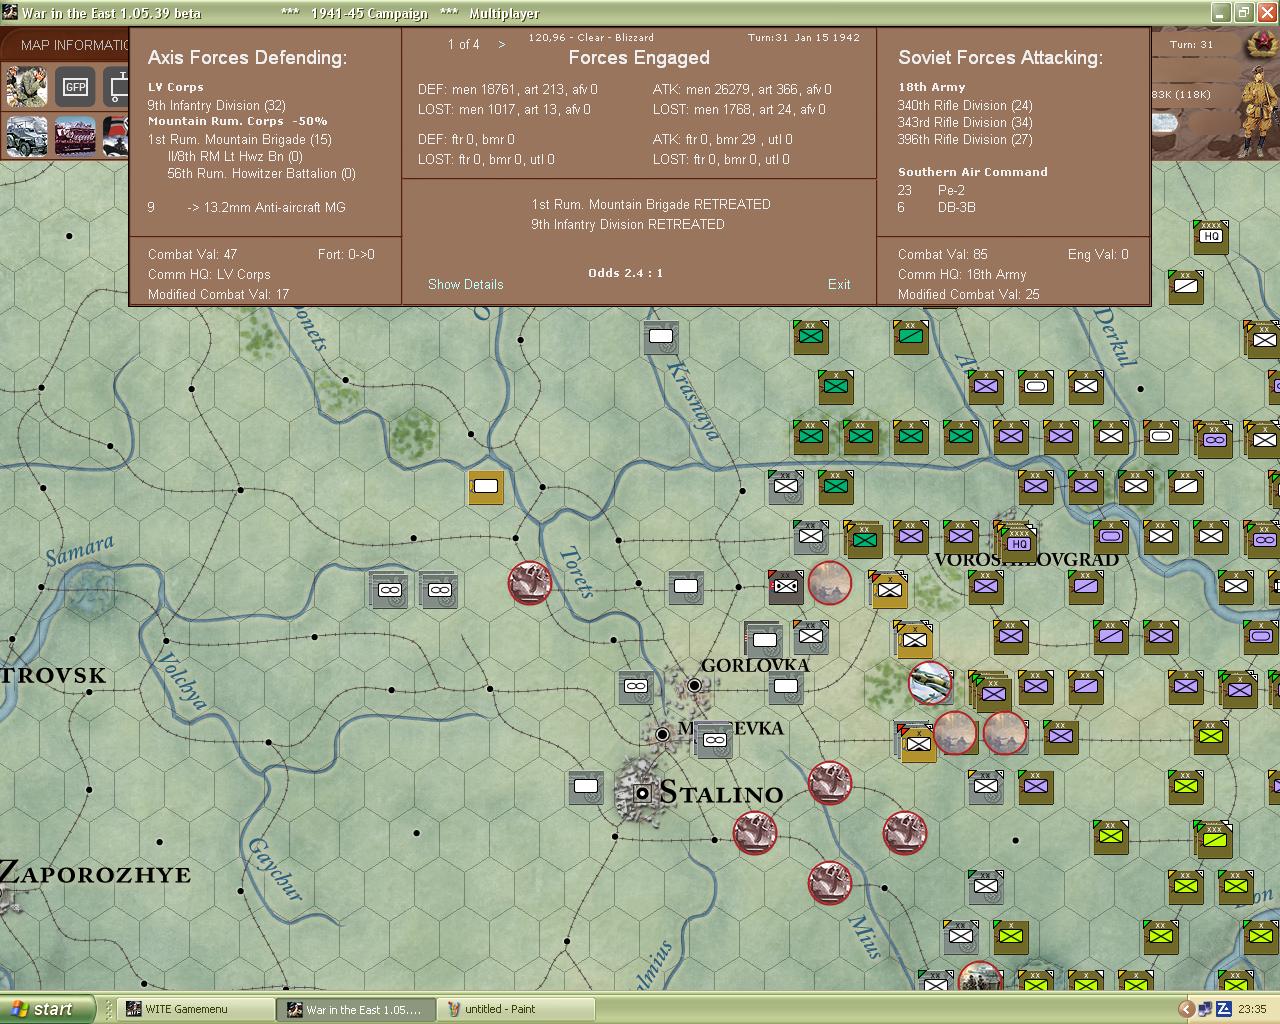Screen dimensions: 1280x1024
Task: Click '9th Infantry Division RETREATED' result
Action: [628, 224]
